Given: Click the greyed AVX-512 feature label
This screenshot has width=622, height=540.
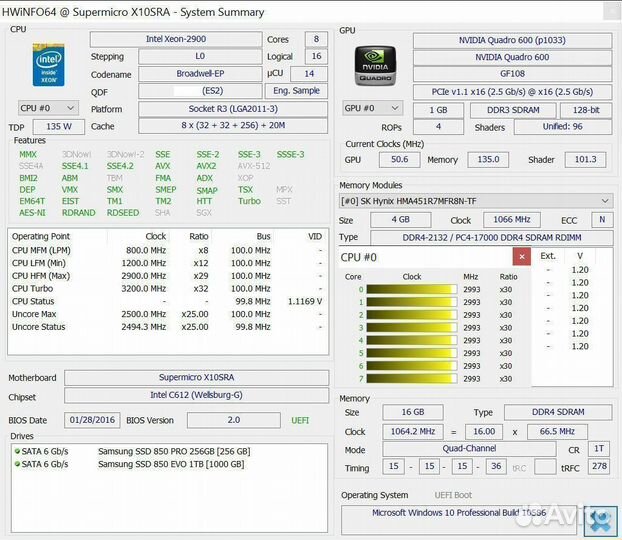Looking at the screenshot, I should [254, 166].
